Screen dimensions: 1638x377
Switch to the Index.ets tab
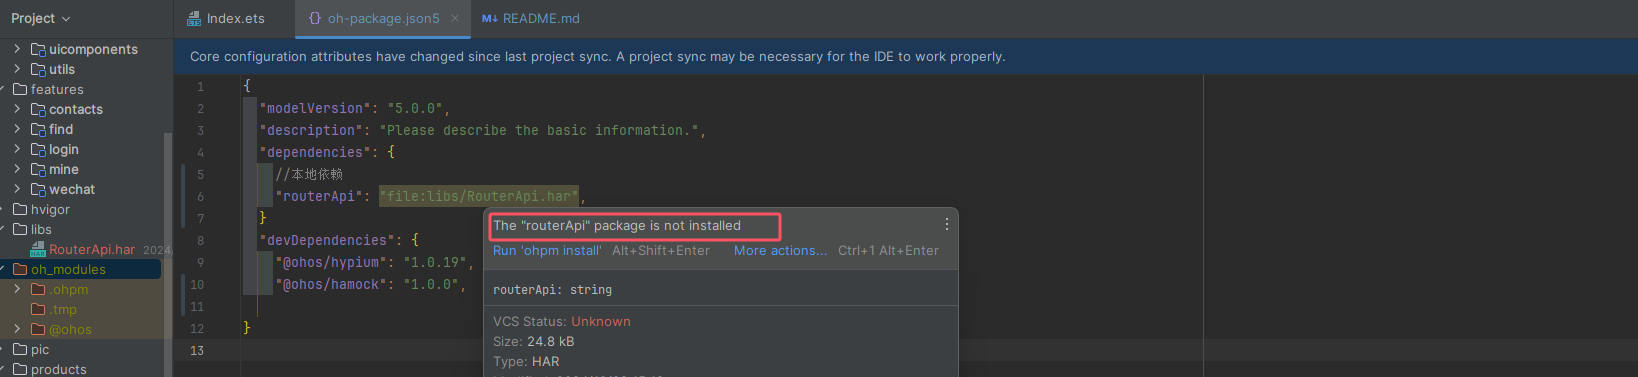(x=226, y=18)
